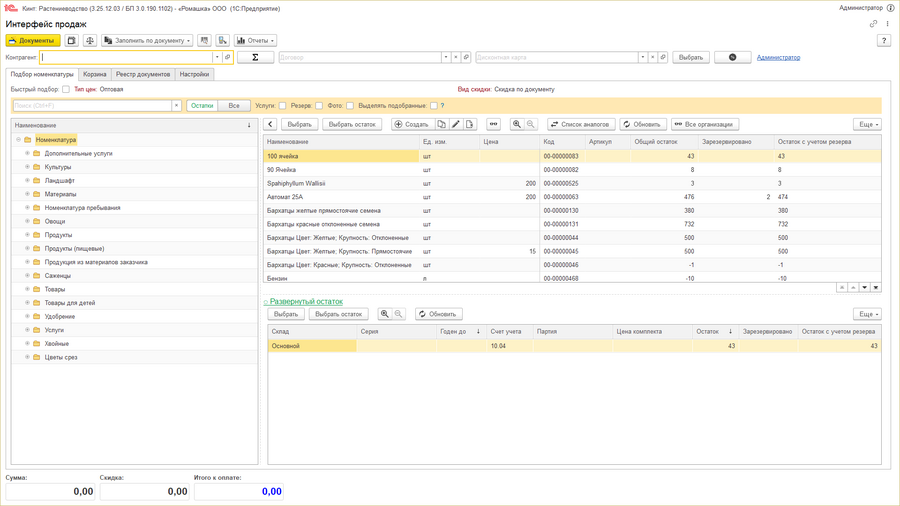This screenshot has height=506, width=900.
Task: Click the percent discount button near Администратор
Action: tap(732, 57)
